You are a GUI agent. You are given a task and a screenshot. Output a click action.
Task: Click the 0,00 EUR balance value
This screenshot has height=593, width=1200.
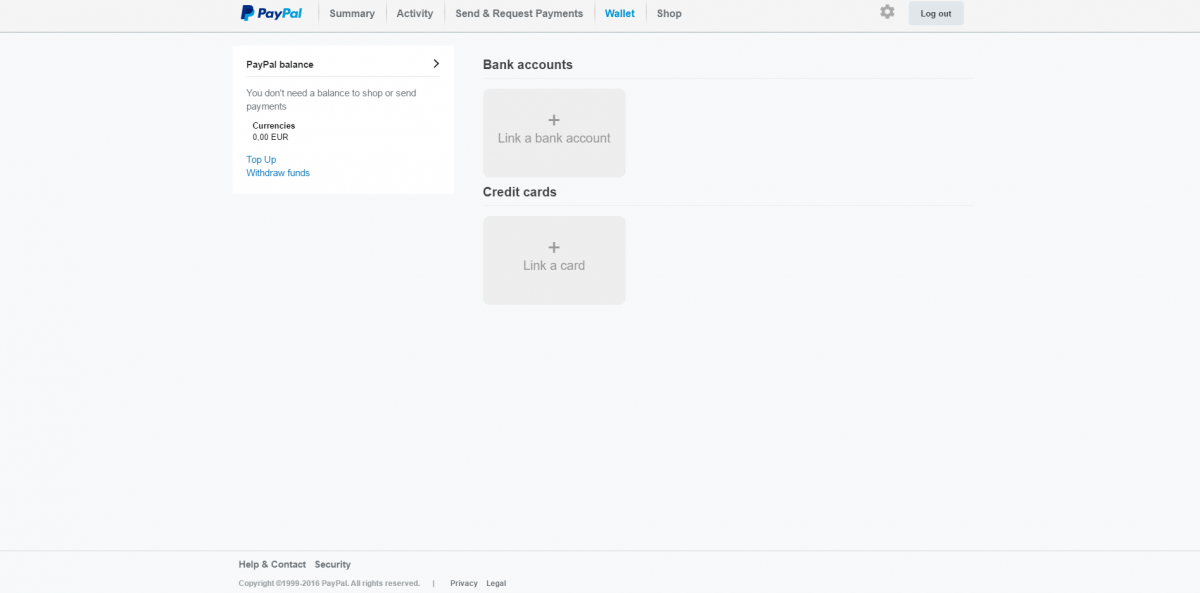coord(270,137)
